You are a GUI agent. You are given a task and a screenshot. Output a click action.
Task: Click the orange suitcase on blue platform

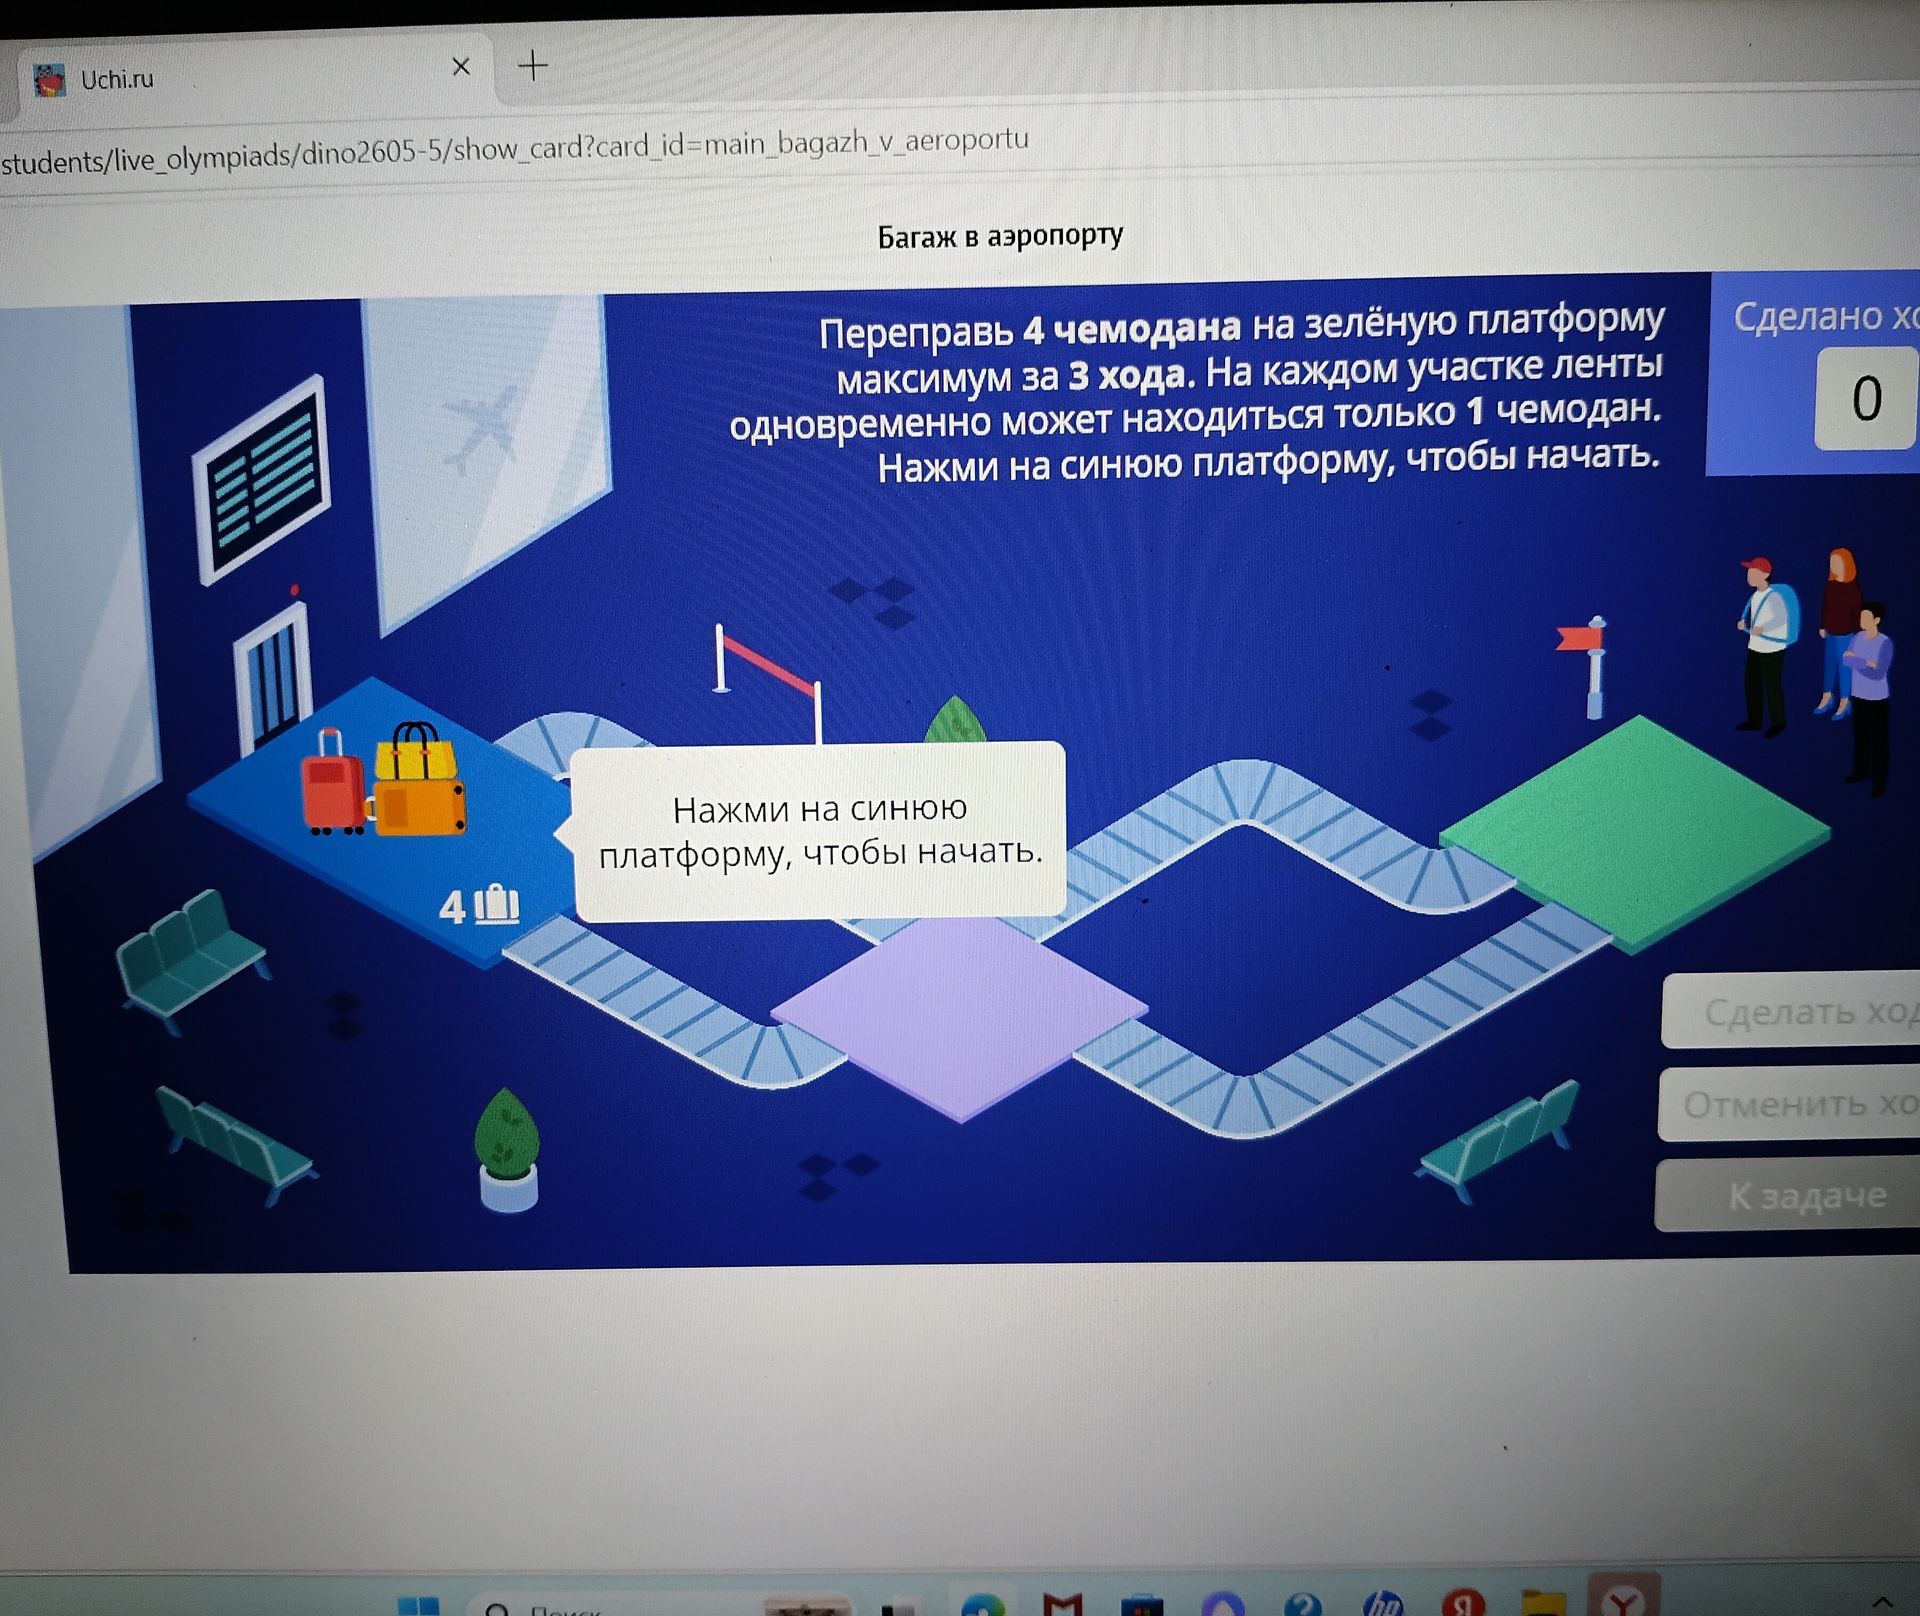pos(420,808)
